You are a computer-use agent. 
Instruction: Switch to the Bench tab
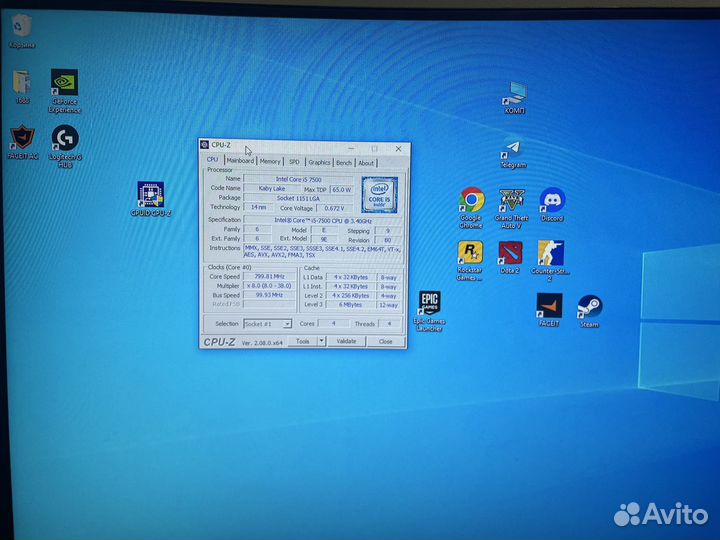pos(344,163)
